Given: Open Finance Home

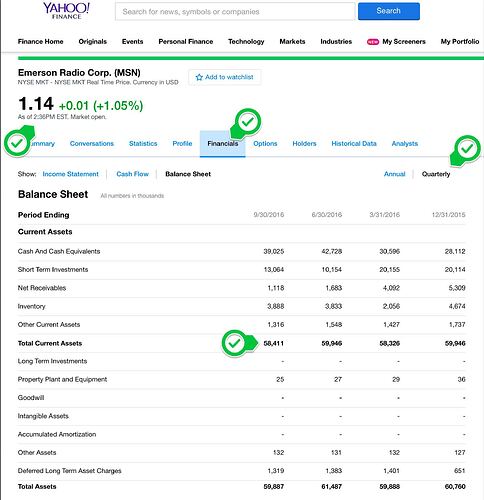Looking at the screenshot, I should coord(40,42).
